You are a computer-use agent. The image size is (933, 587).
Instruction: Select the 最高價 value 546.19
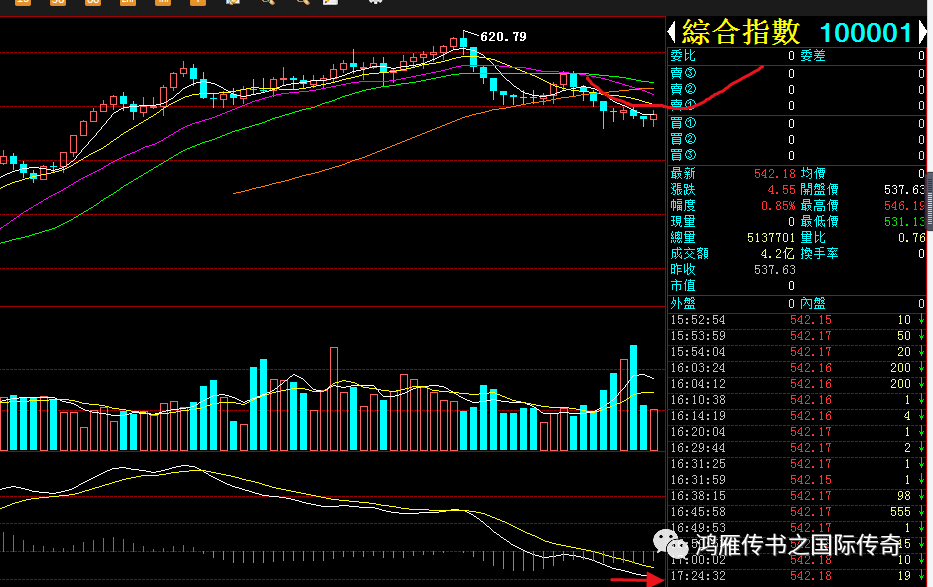tap(904, 206)
